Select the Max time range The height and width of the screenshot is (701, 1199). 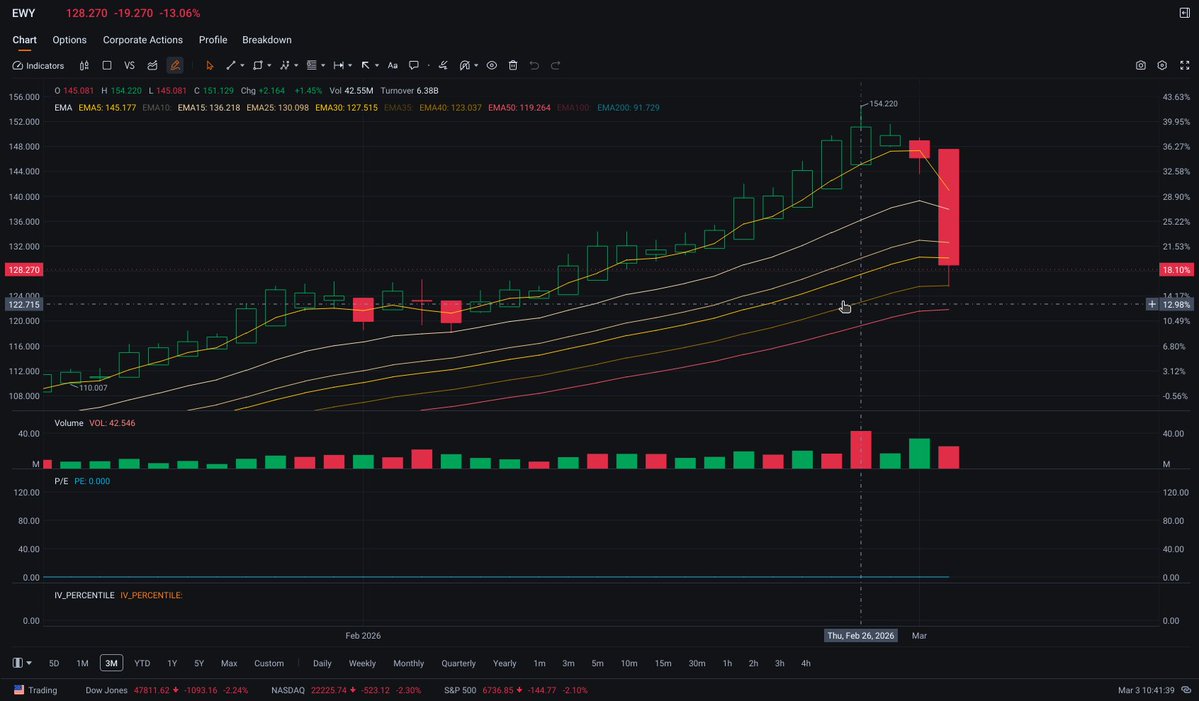coord(229,664)
